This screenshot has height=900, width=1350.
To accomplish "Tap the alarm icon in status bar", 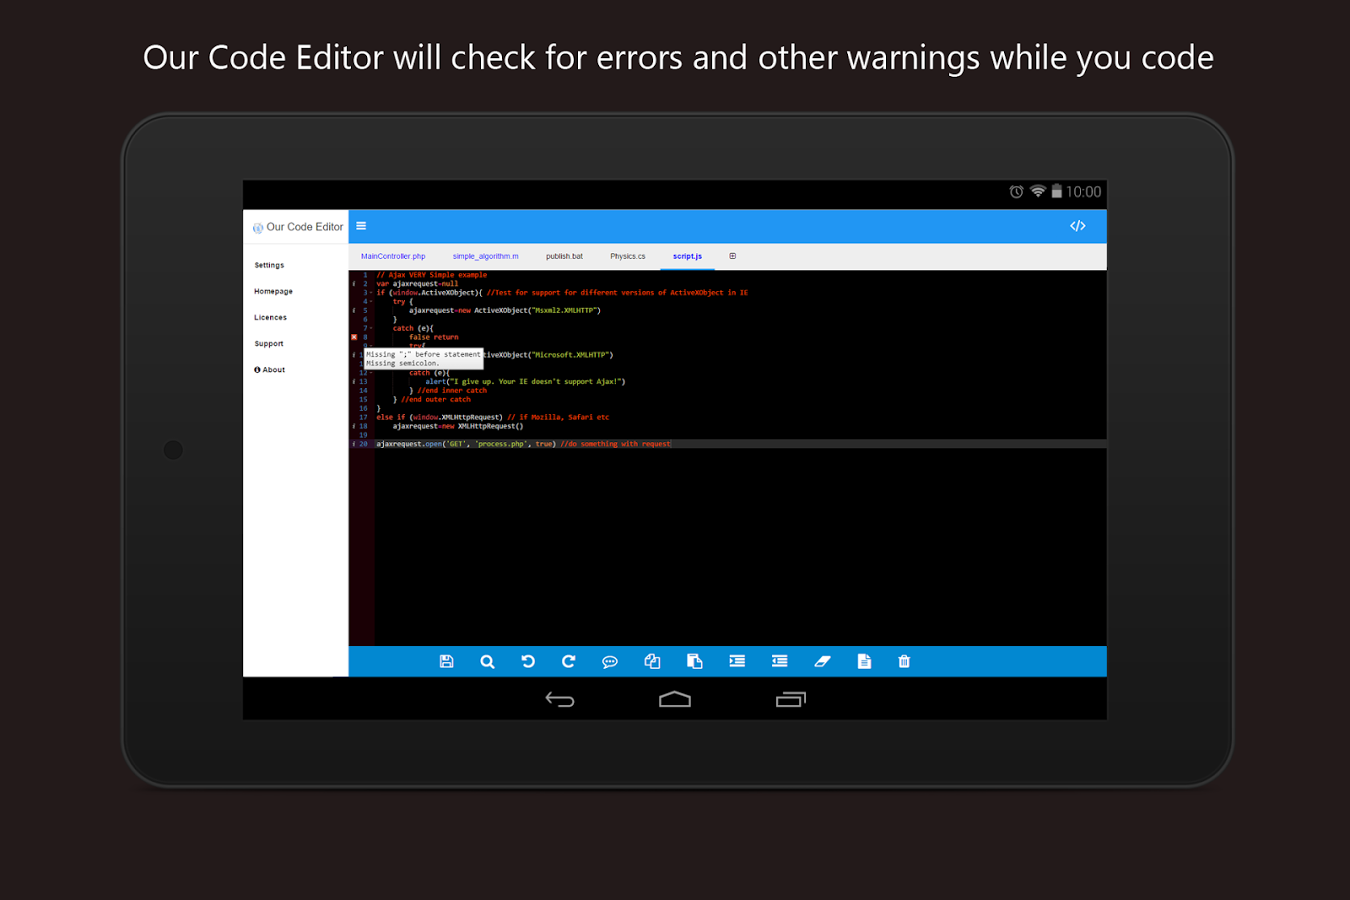I will [x=1016, y=191].
